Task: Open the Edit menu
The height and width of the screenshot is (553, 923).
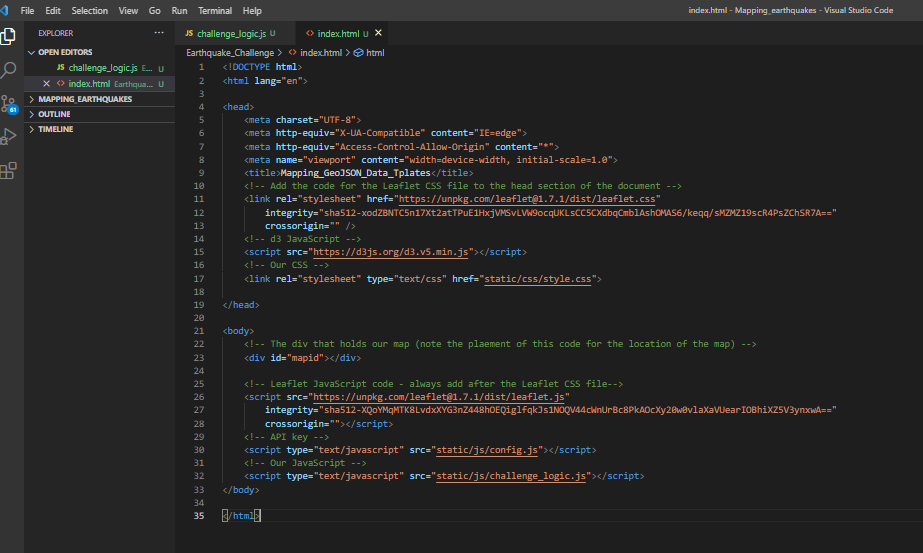Action: 53,11
